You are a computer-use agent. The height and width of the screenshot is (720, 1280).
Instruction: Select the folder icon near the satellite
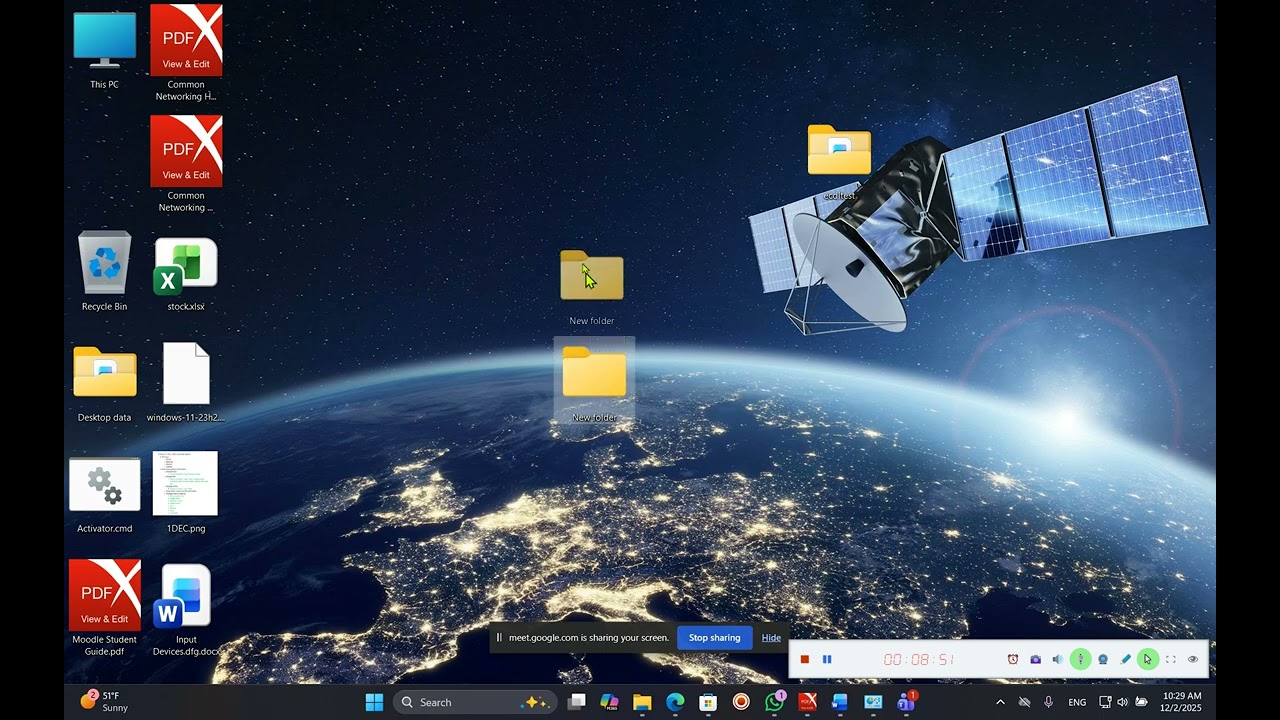pyautogui.click(x=839, y=161)
